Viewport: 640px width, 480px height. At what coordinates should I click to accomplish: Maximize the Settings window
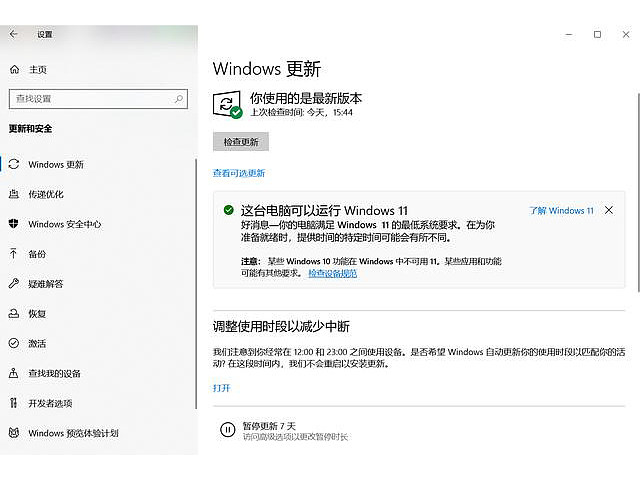597,35
